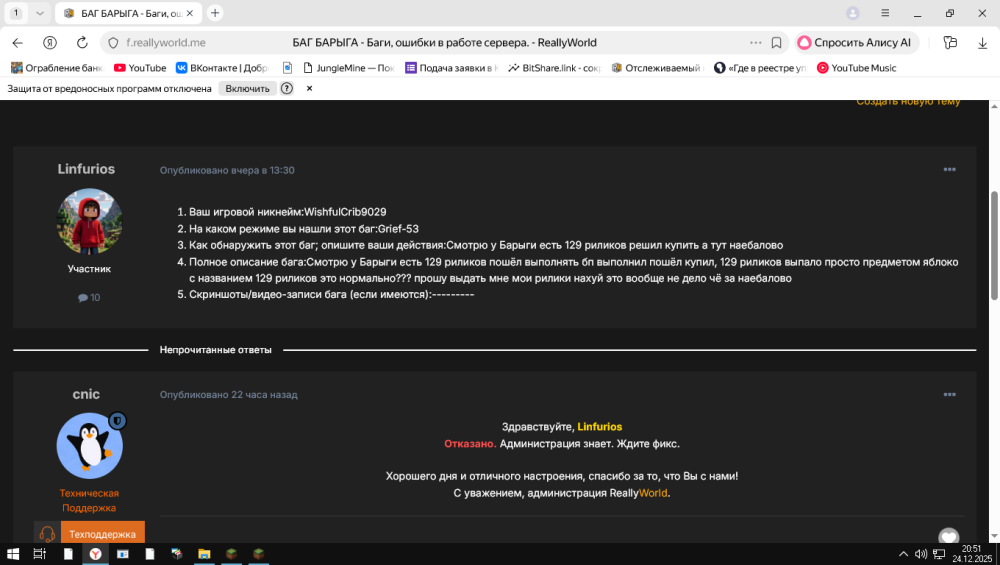The width and height of the screenshot is (1000, 565).
Task: Open the volume icon in the system tray
Action: [921, 554]
